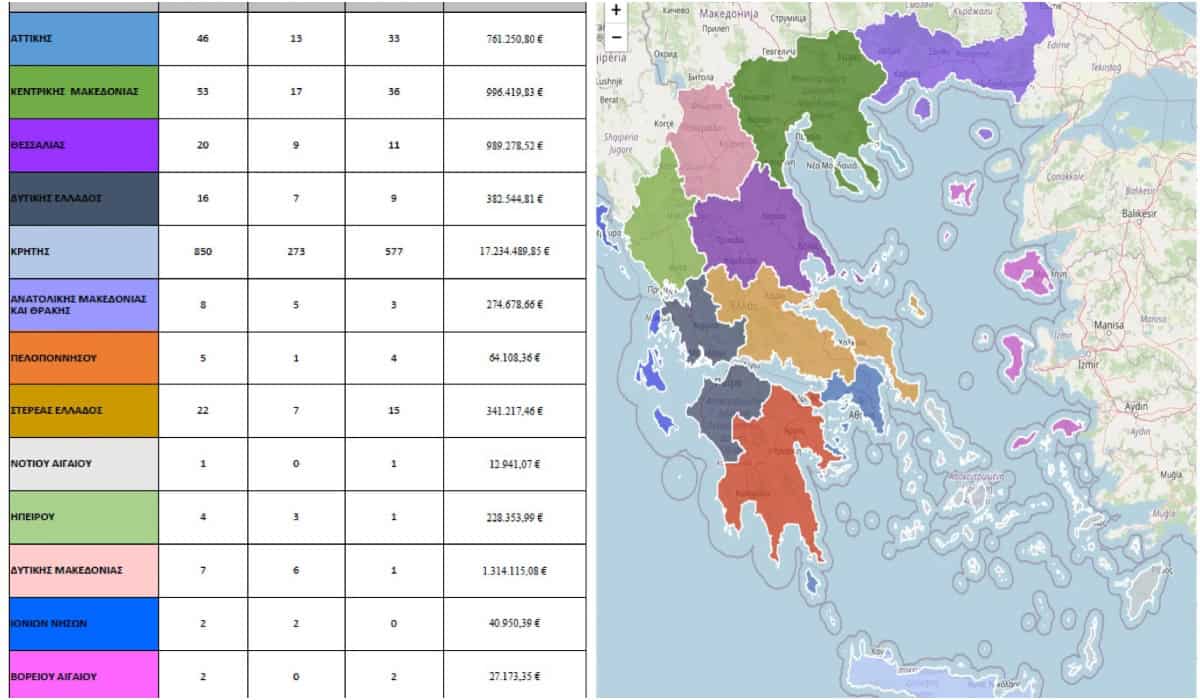Click the magenta ΒΟΡΕΙΟΥ ΑΙΓΑΙΟΥ legend cell

(x=80, y=675)
